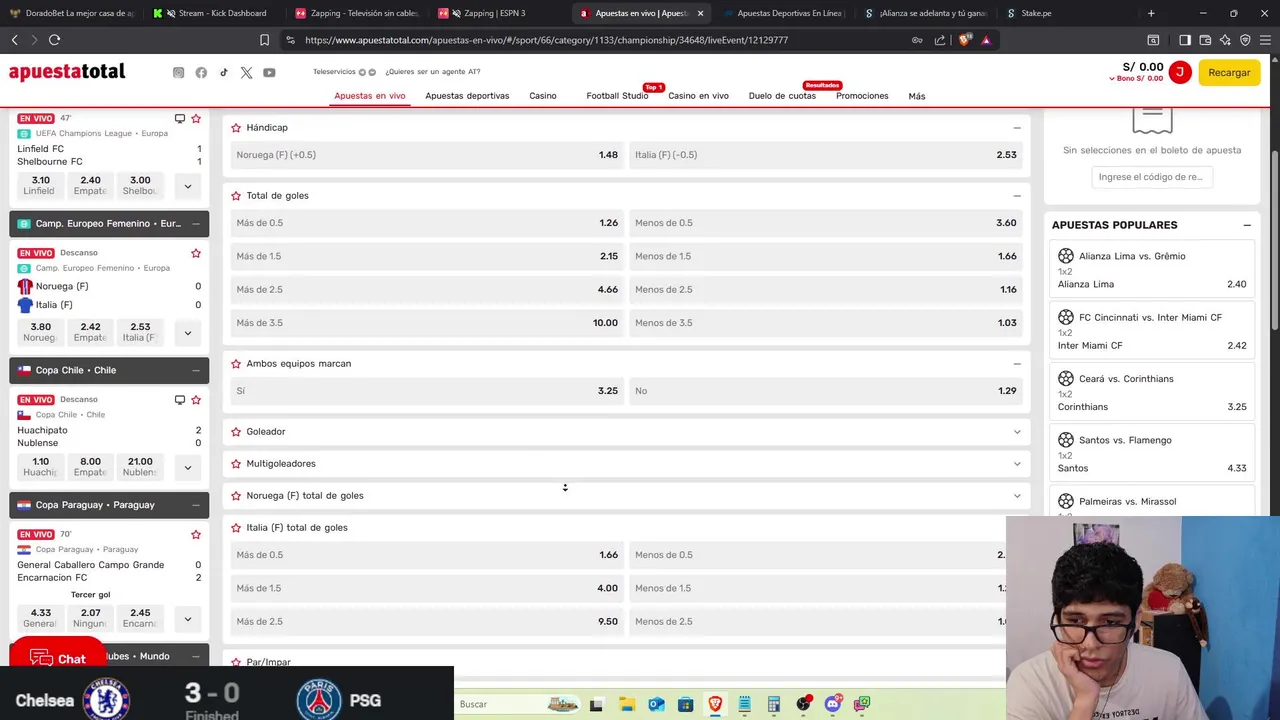Open Calculator from the taskbar
The image size is (1280, 720).
[x=774, y=704]
